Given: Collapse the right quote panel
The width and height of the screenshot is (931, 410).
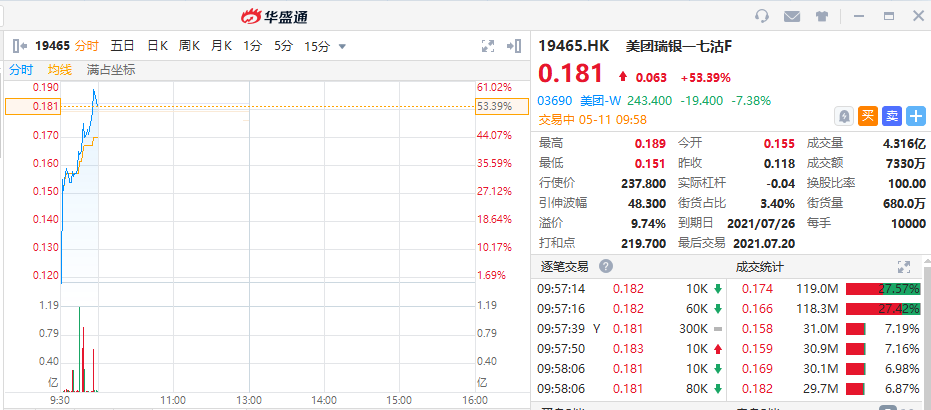Looking at the screenshot, I should tap(515, 45).
